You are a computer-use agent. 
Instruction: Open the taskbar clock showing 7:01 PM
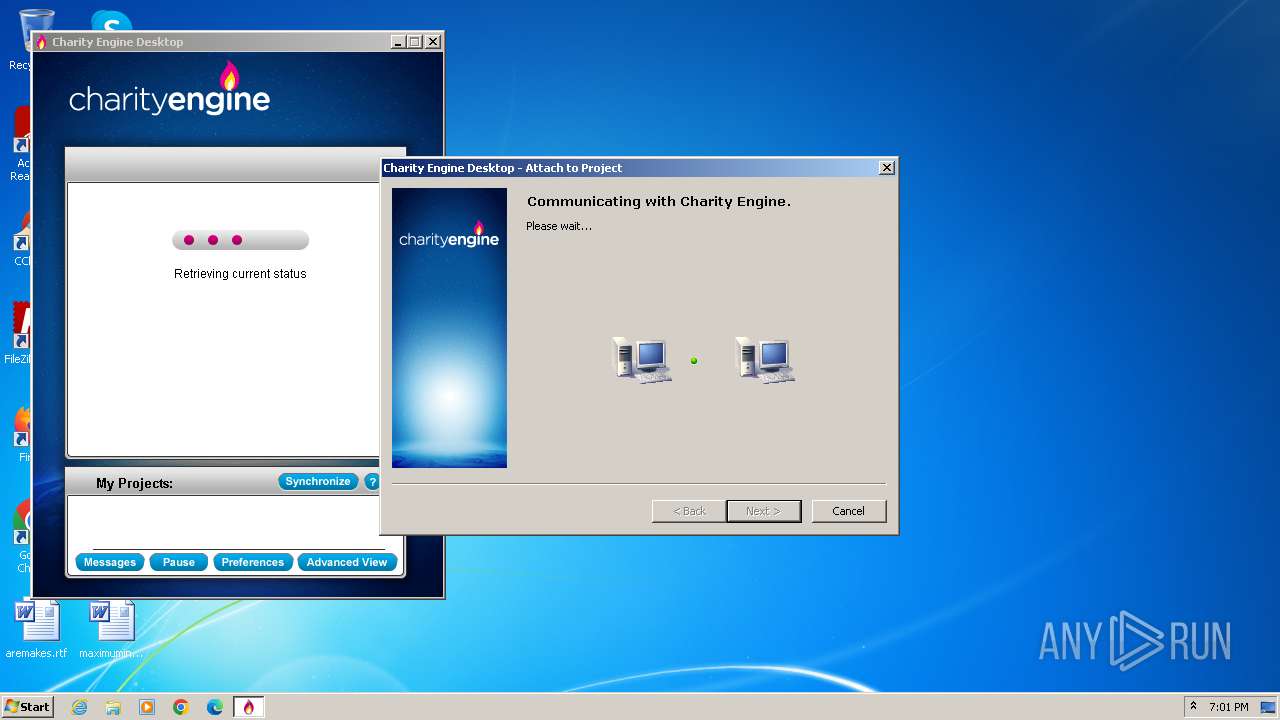[x=1228, y=707]
